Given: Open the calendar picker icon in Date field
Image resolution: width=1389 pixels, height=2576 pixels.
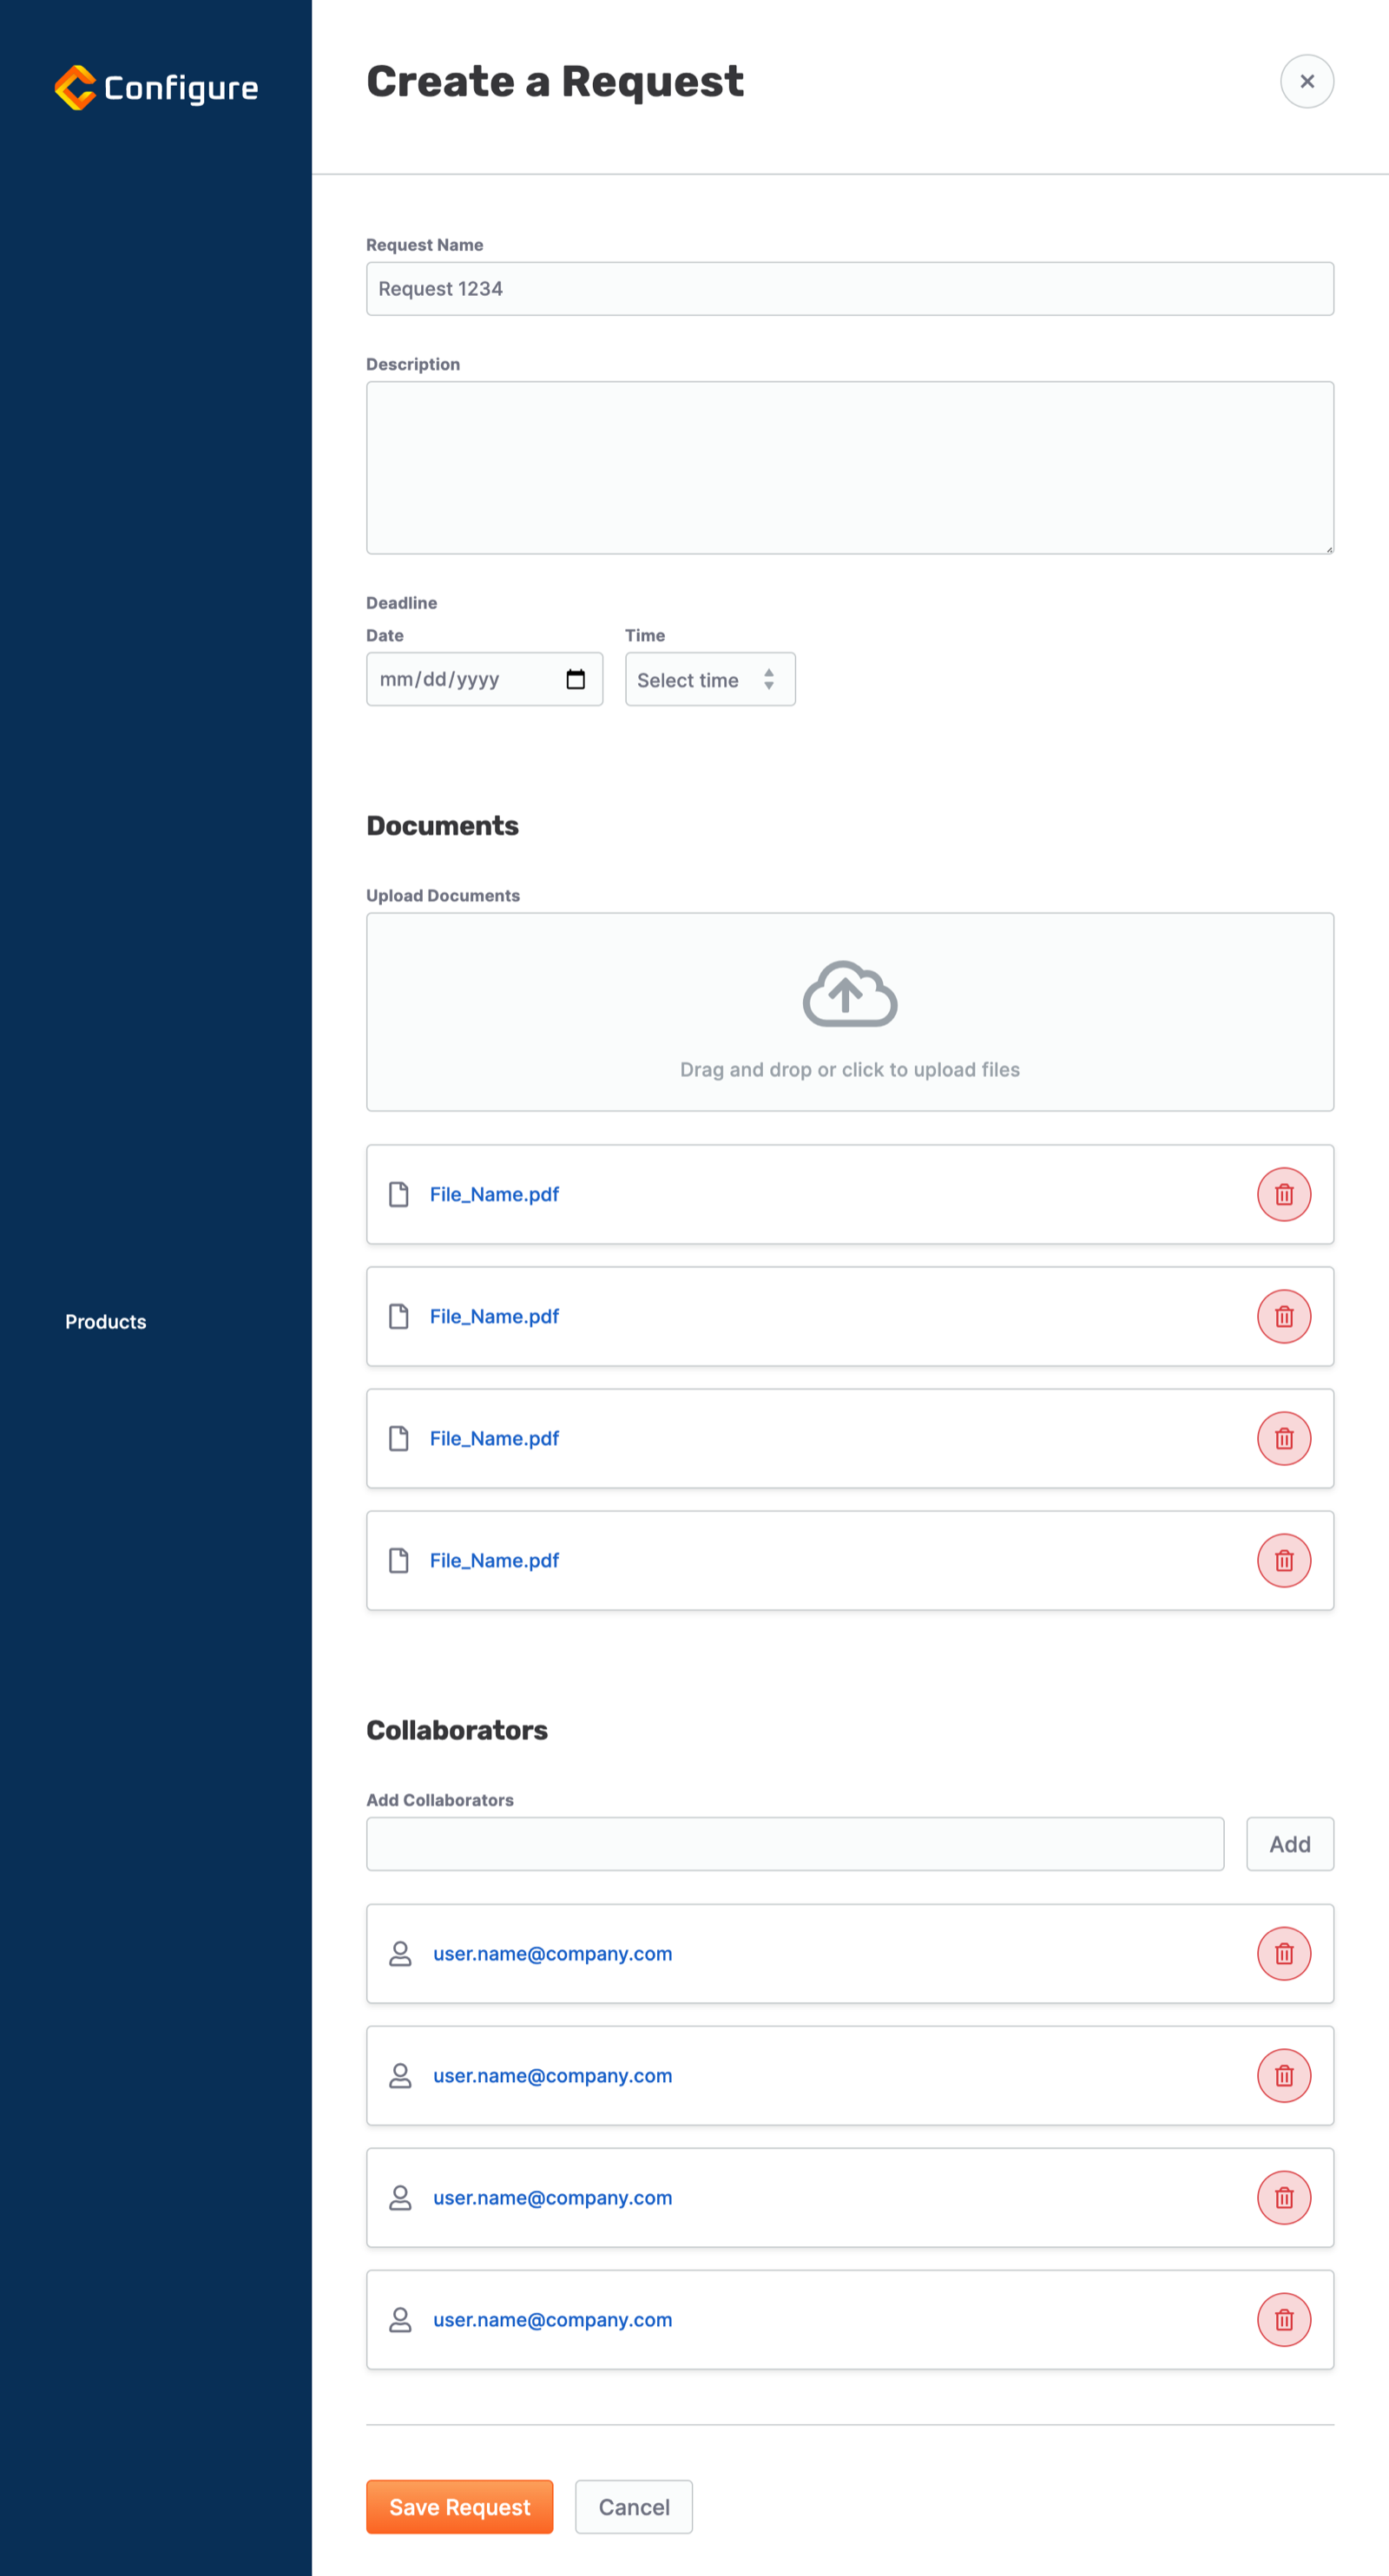Looking at the screenshot, I should coord(575,679).
